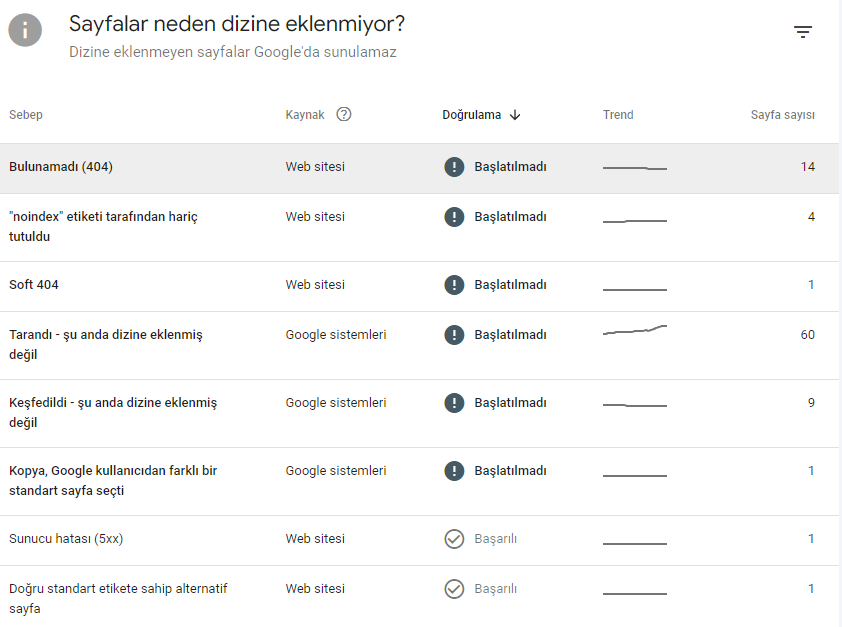The height and width of the screenshot is (627, 842).
Task: Click the checkmark icon beside the last Başarılı row
Action: [x=455, y=589]
